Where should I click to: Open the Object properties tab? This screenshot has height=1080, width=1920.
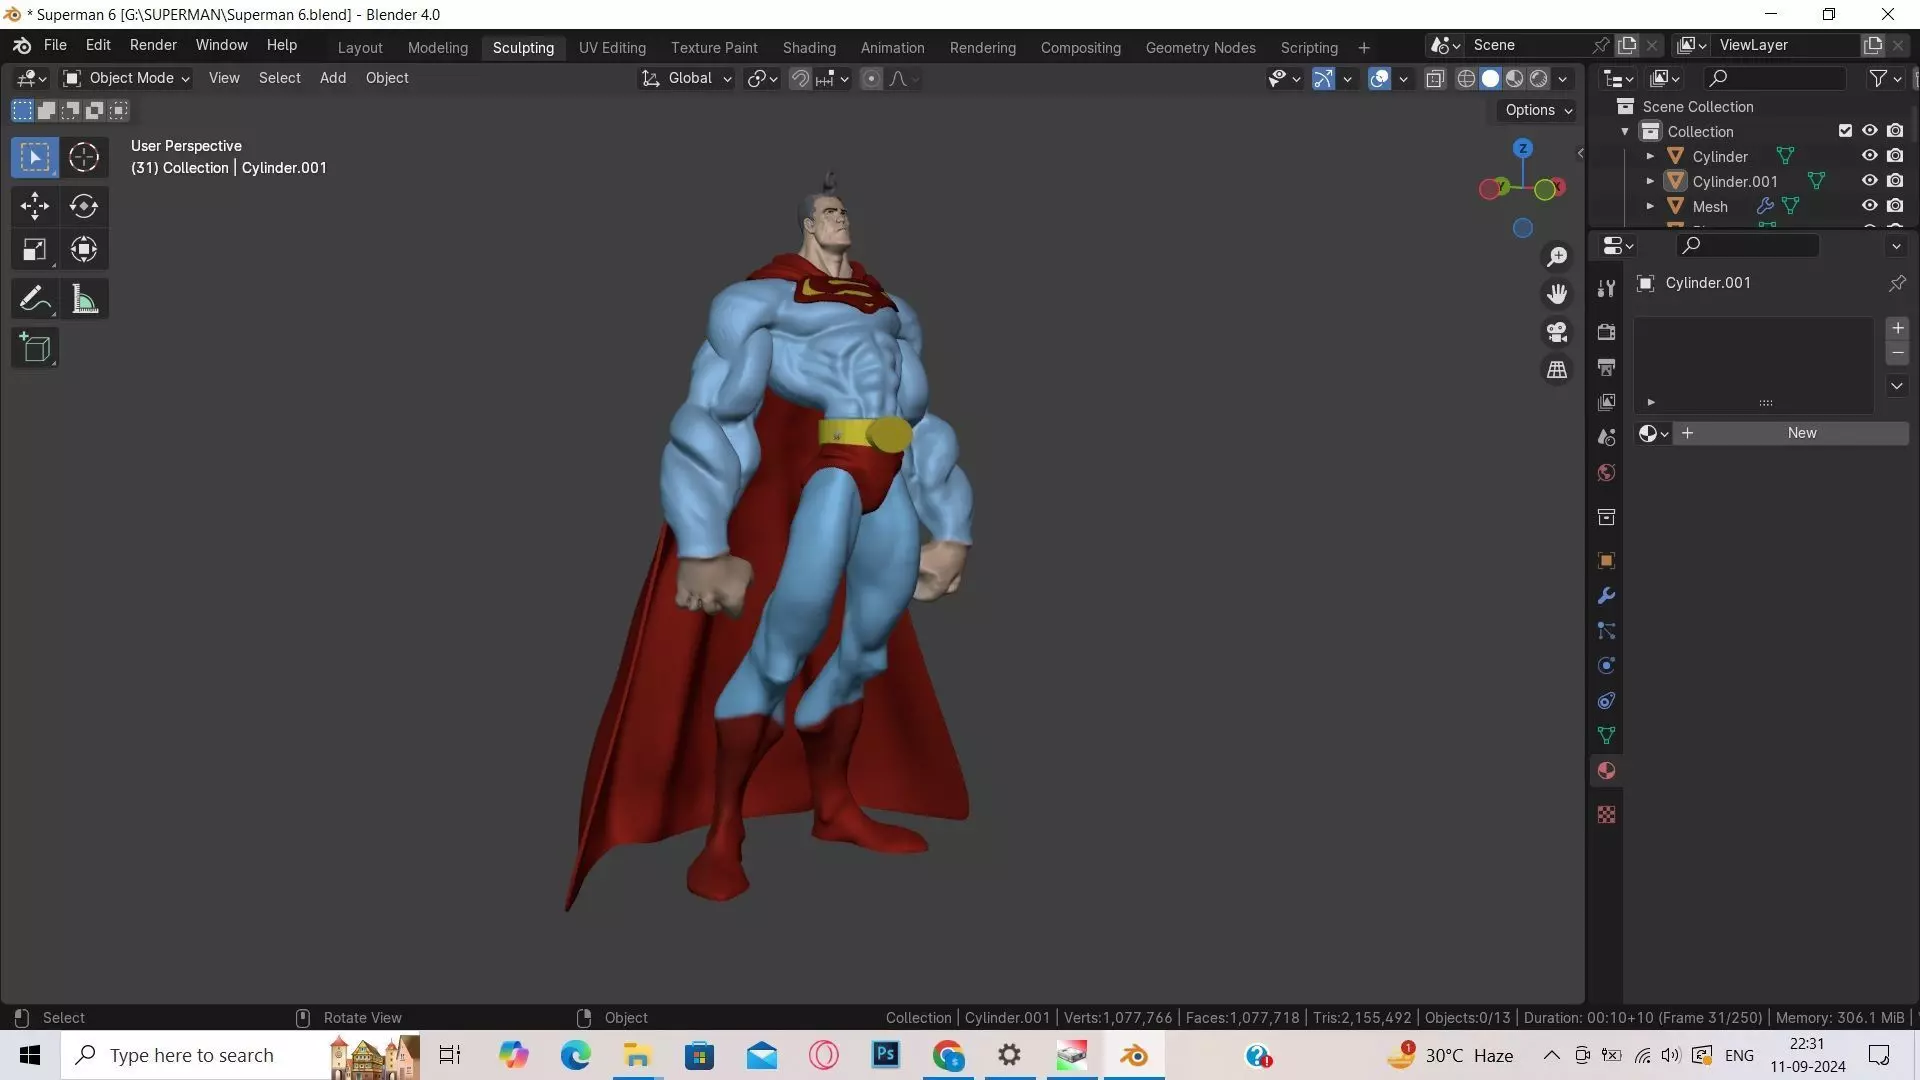pos(1606,560)
